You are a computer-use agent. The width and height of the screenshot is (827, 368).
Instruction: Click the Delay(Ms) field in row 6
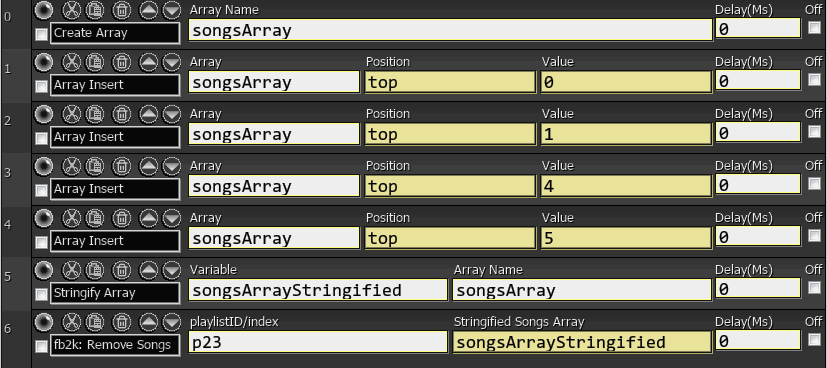pos(758,341)
